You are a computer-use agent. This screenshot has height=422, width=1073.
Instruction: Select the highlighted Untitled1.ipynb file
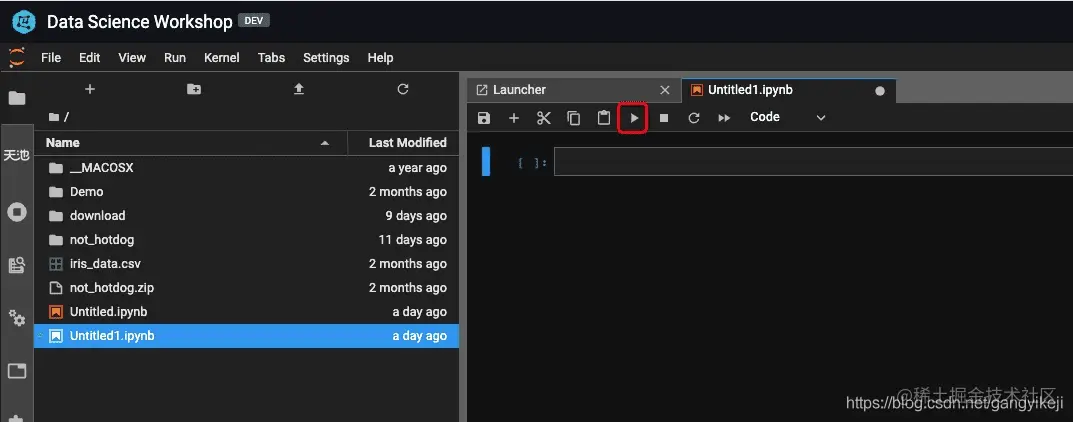(x=246, y=336)
